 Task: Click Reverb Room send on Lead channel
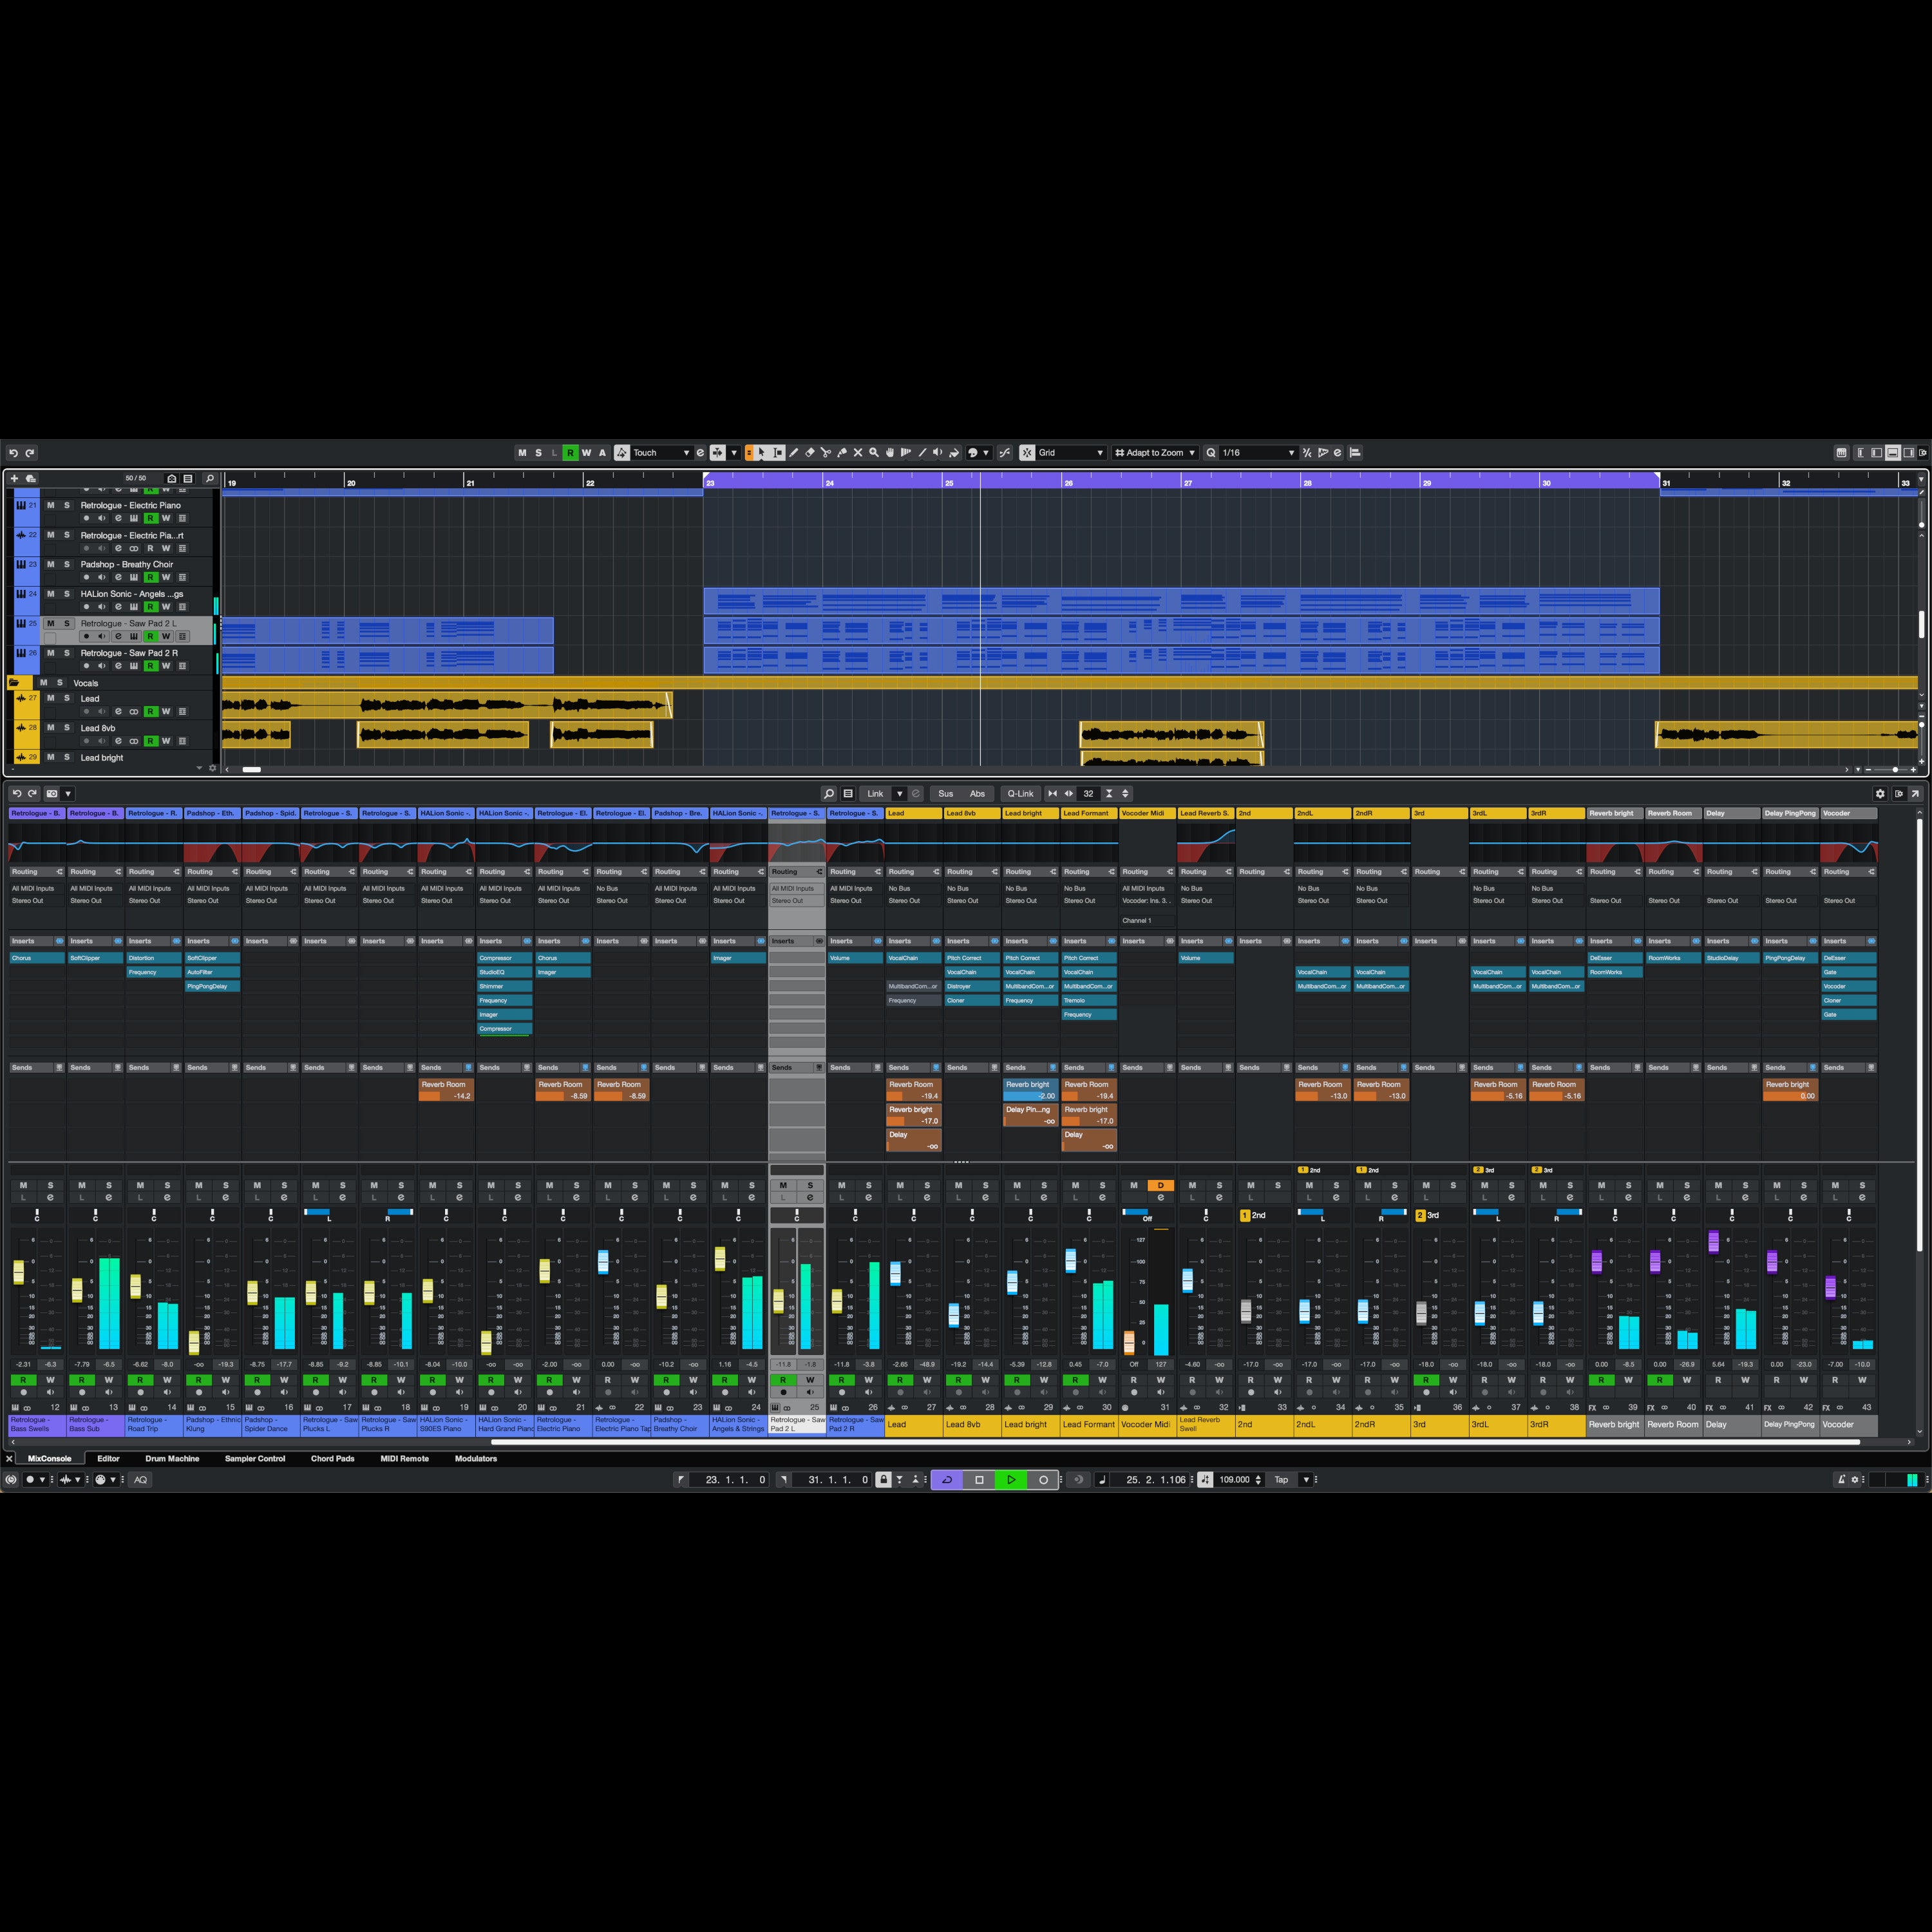click(x=913, y=1090)
